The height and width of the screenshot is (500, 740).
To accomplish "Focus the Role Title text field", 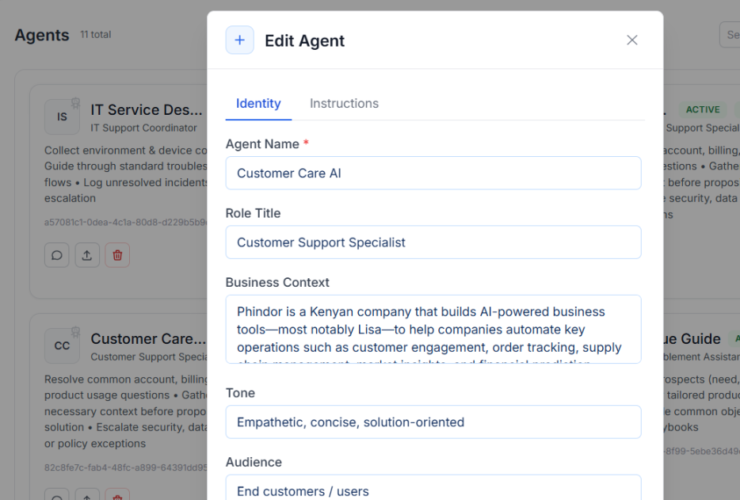I will pos(433,242).
